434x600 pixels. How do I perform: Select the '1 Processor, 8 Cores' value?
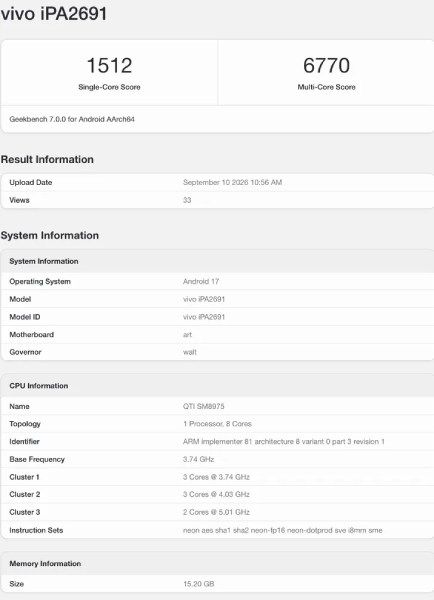[x=217, y=424]
